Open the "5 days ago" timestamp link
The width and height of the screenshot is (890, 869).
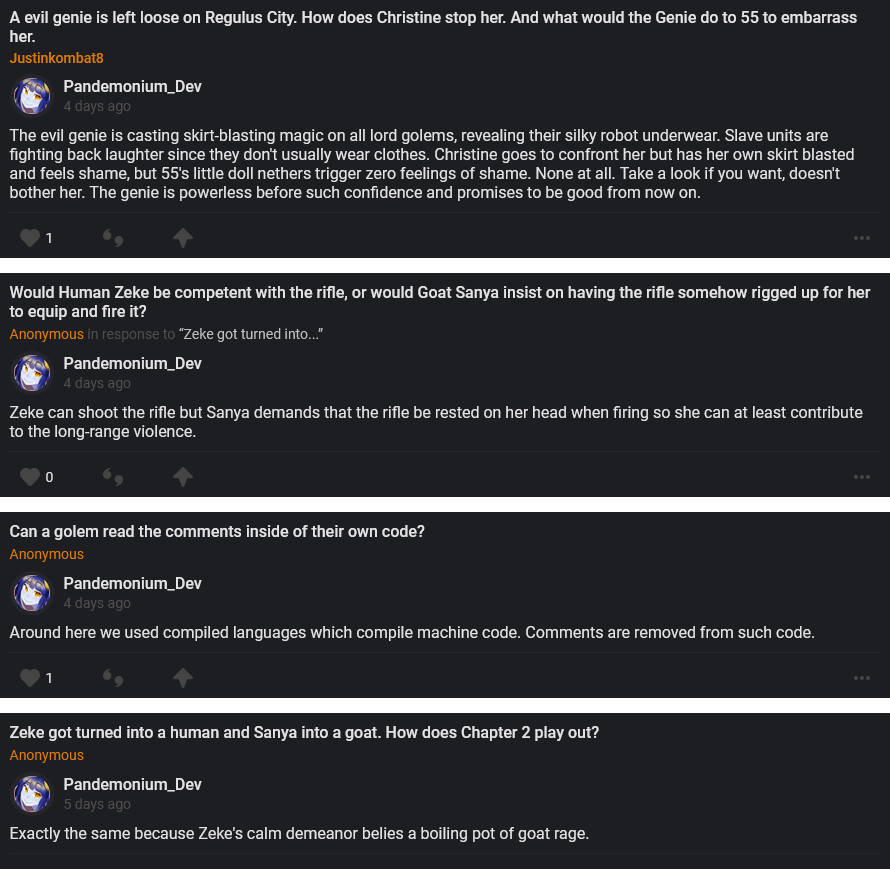pyautogui.click(x=97, y=804)
